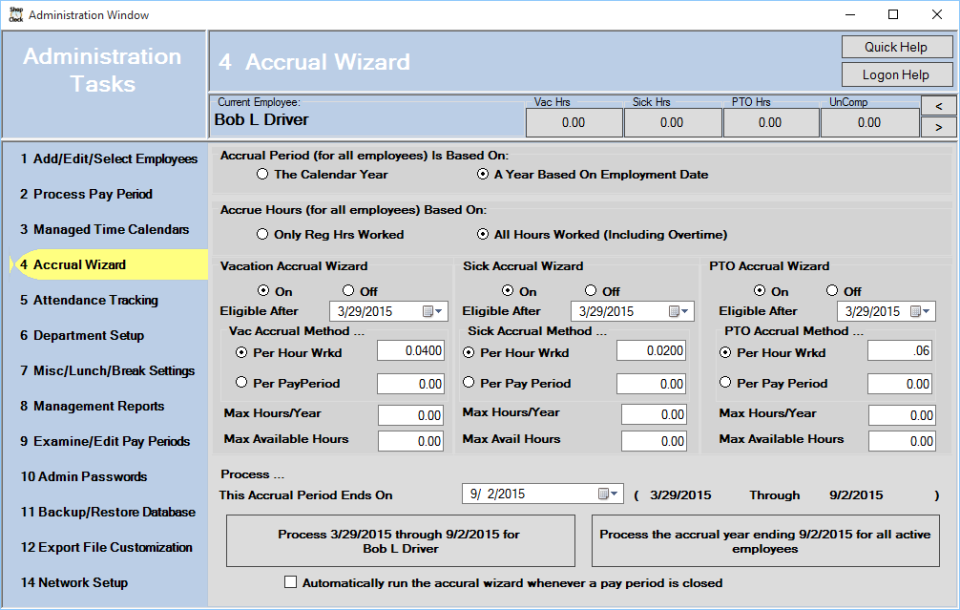The image size is (960, 610).
Task: Click current employee name Bob L Driver
Action: pyautogui.click(x=261, y=120)
